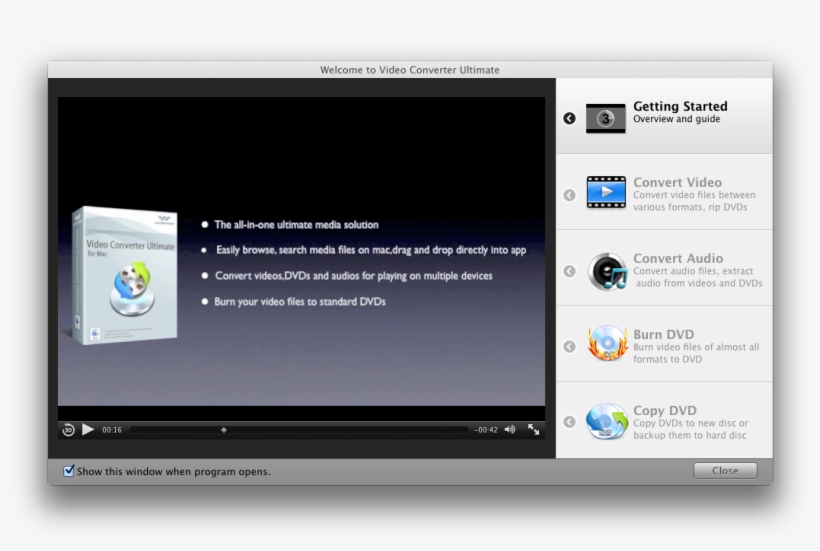Image resolution: width=820 pixels, height=551 pixels.
Task: Click the Copy DVD disc icon
Action: [x=606, y=421]
